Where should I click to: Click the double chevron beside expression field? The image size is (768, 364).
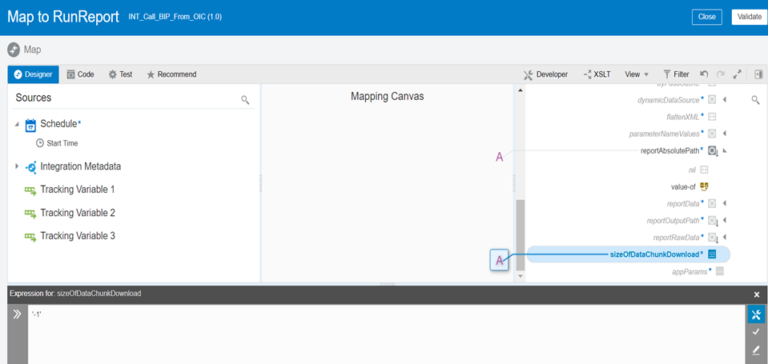(x=17, y=314)
